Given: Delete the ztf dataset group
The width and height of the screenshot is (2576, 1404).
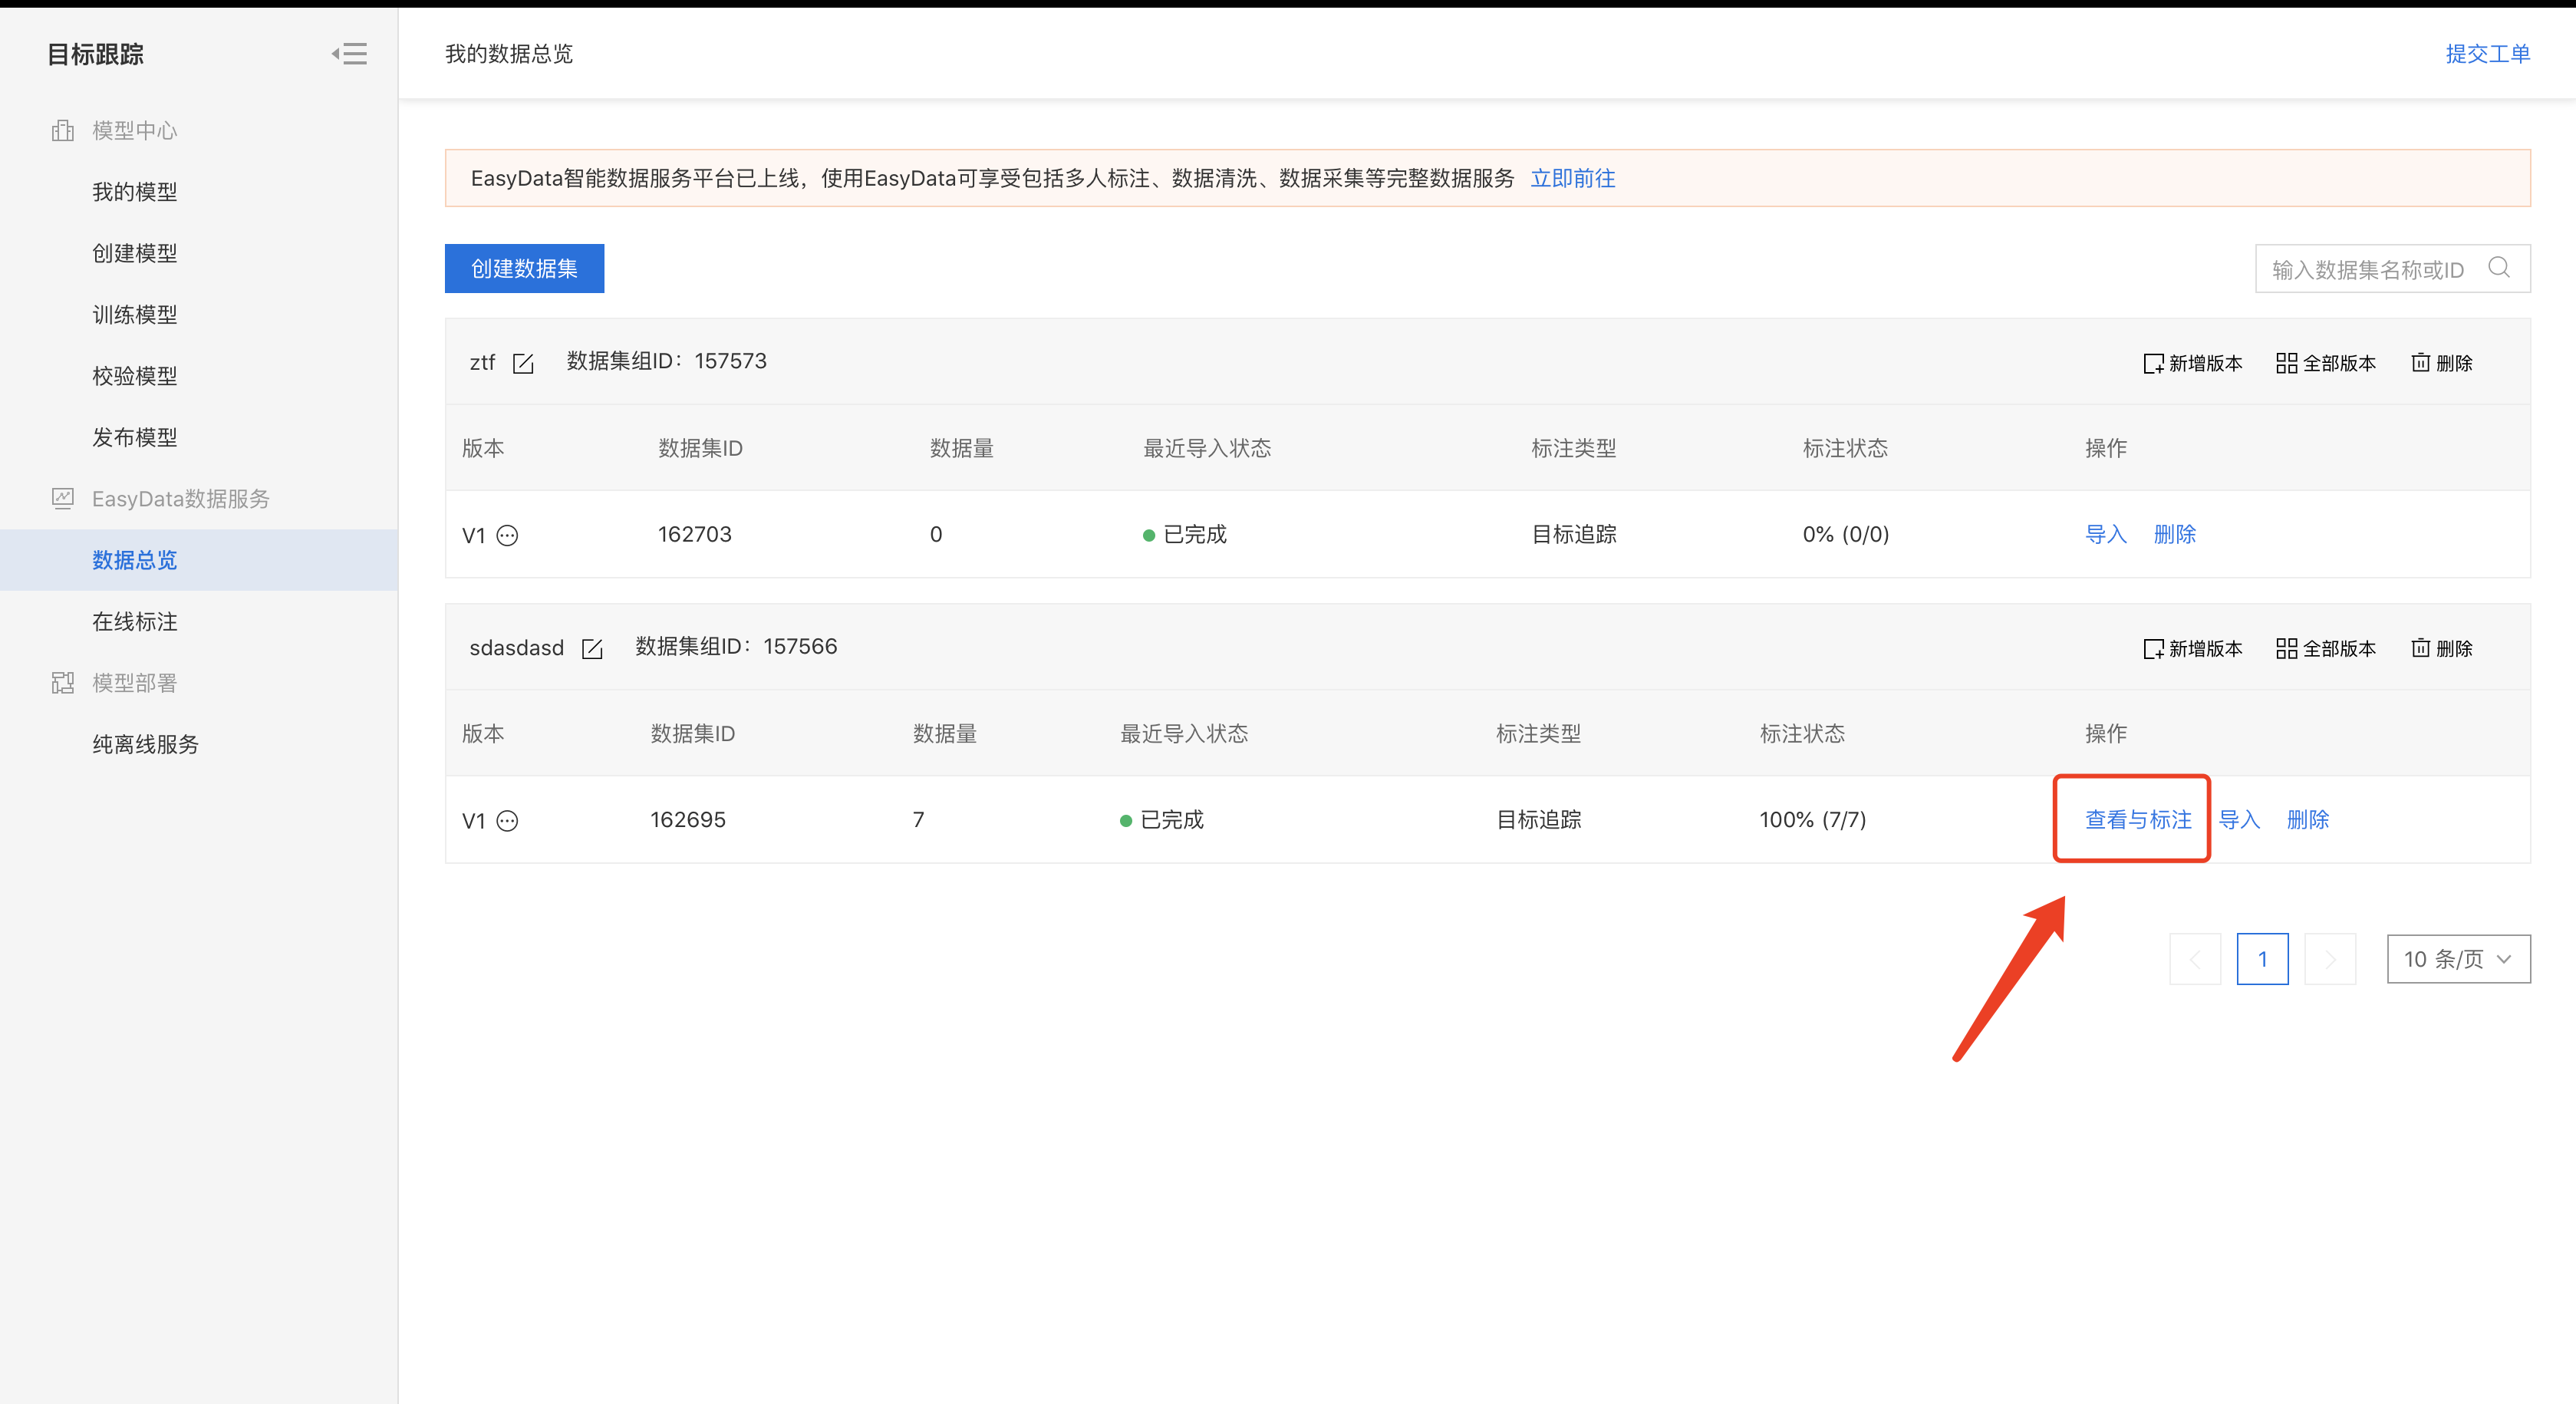Looking at the screenshot, I should point(2442,363).
